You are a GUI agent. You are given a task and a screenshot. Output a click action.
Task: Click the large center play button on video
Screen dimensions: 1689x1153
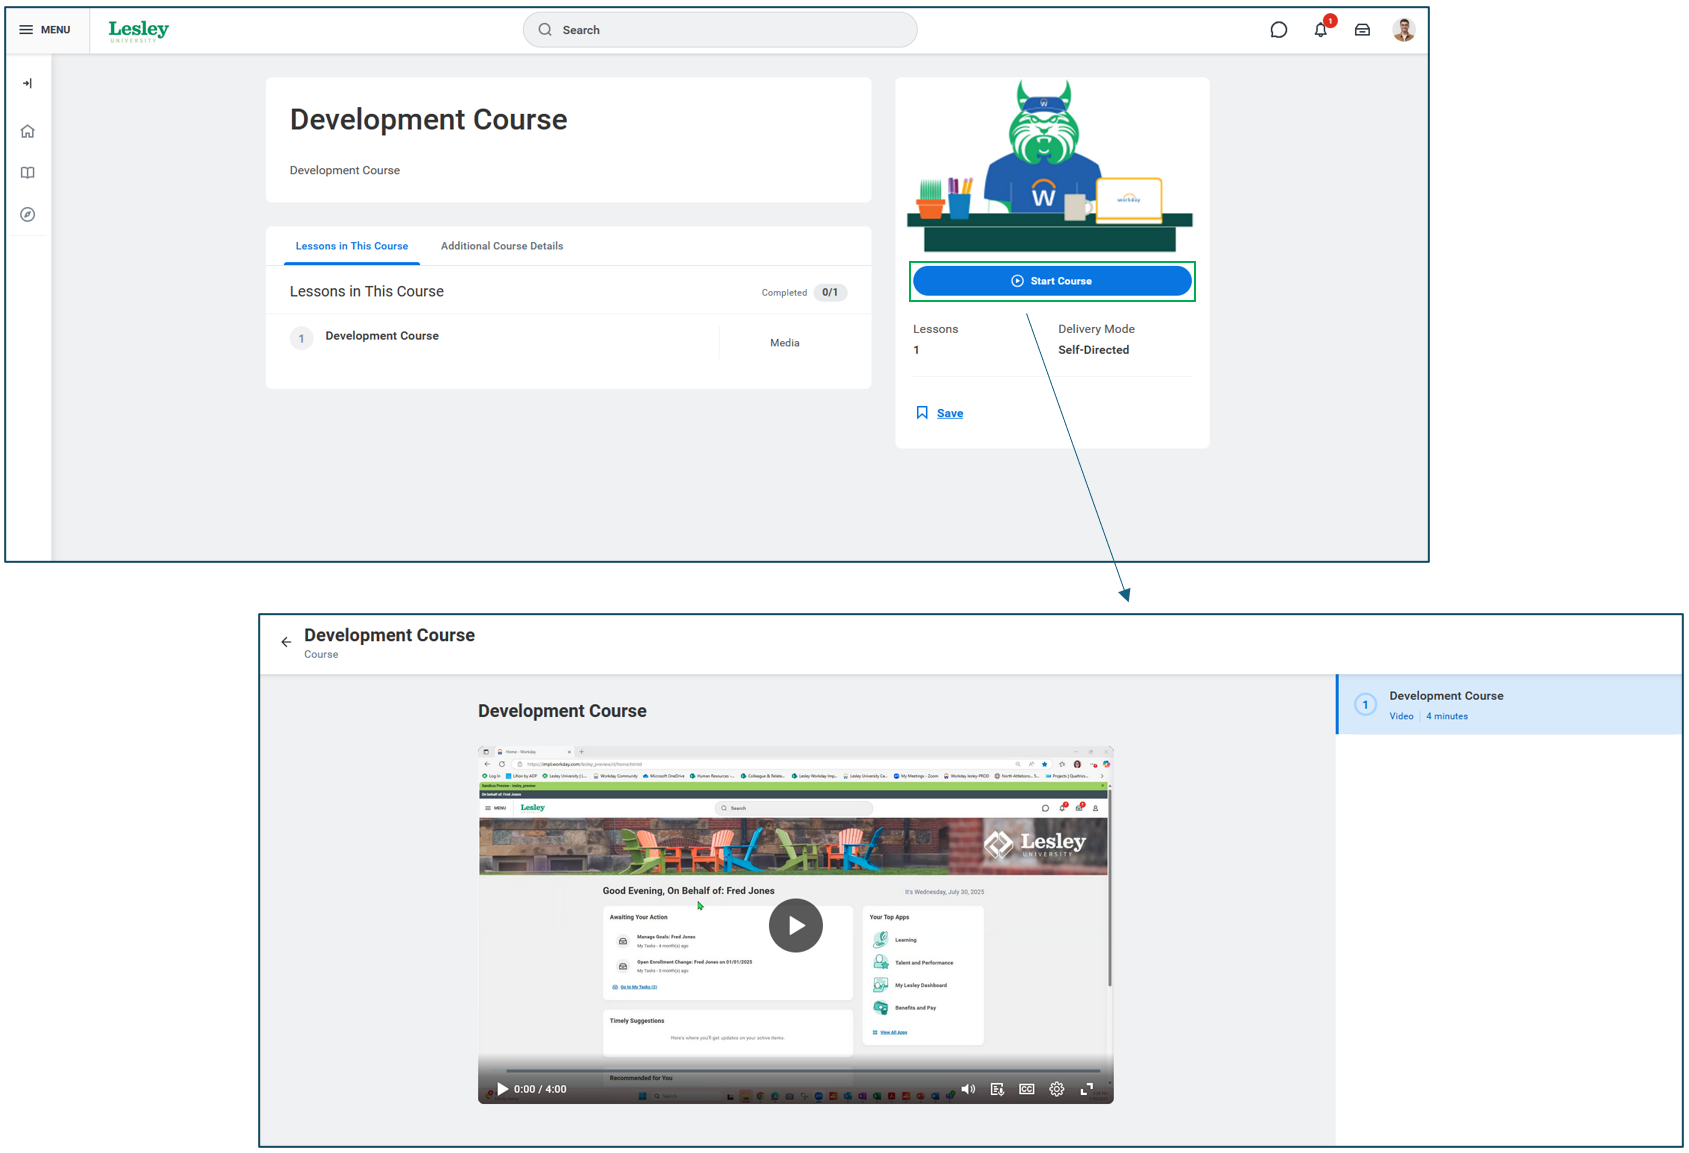[x=796, y=926]
